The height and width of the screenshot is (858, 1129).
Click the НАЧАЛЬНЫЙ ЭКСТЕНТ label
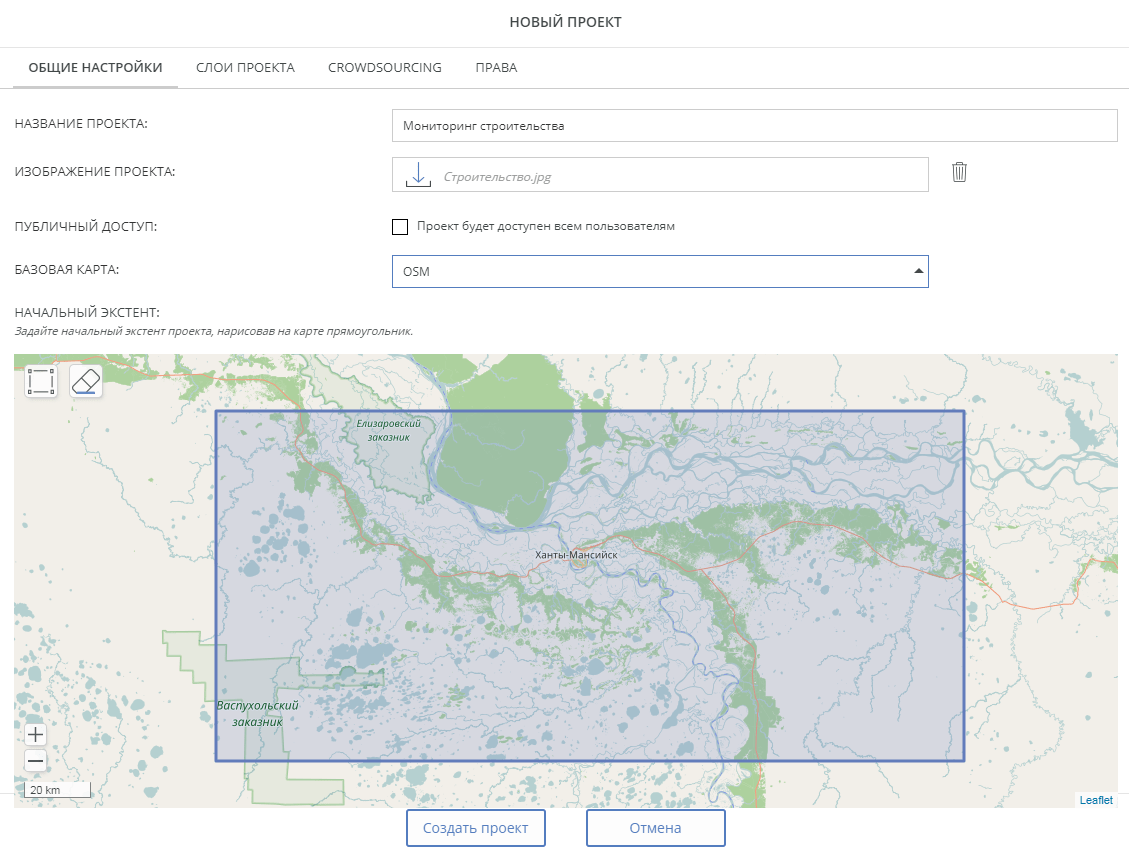[87, 312]
